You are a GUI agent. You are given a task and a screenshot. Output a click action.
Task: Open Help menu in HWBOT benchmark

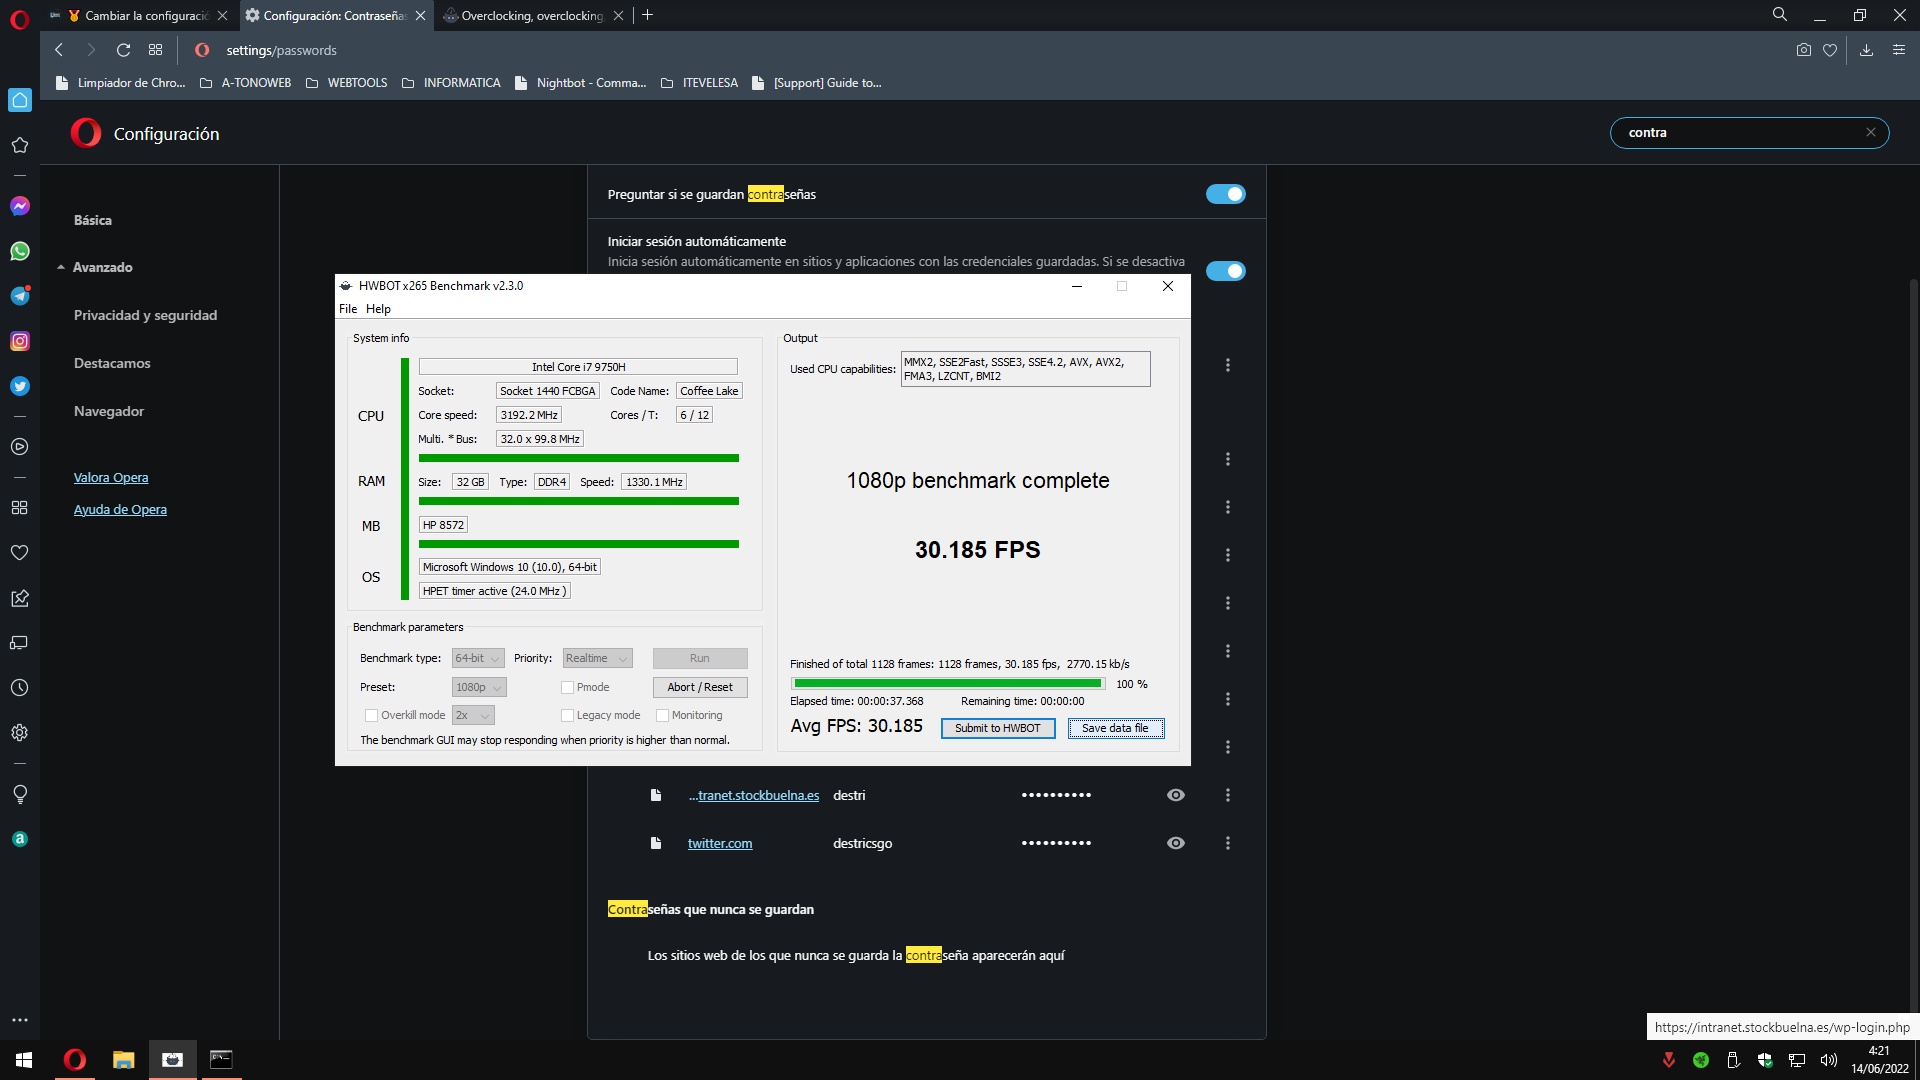coord(378,309)
